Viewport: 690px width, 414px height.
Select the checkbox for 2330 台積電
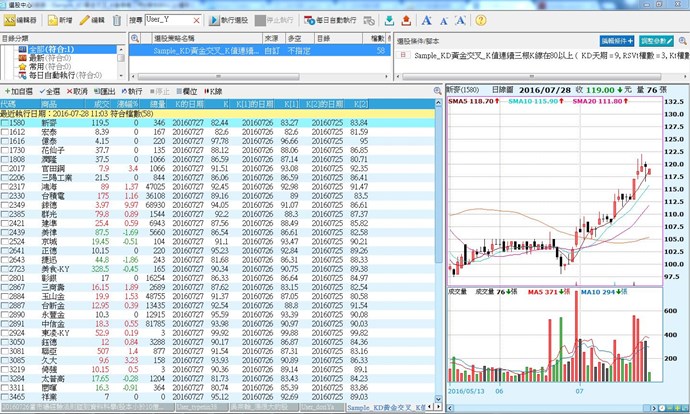(6, 195)
